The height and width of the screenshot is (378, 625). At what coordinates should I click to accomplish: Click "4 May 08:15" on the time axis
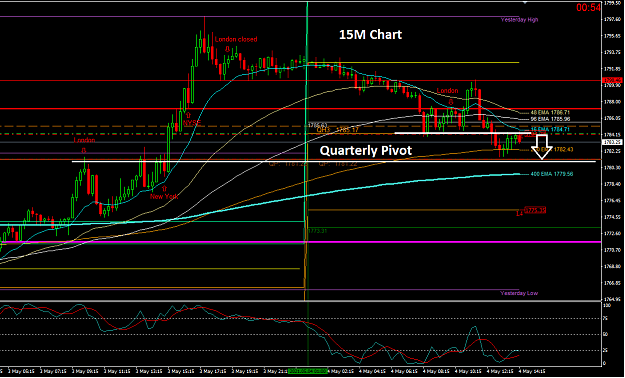[436, 371]
